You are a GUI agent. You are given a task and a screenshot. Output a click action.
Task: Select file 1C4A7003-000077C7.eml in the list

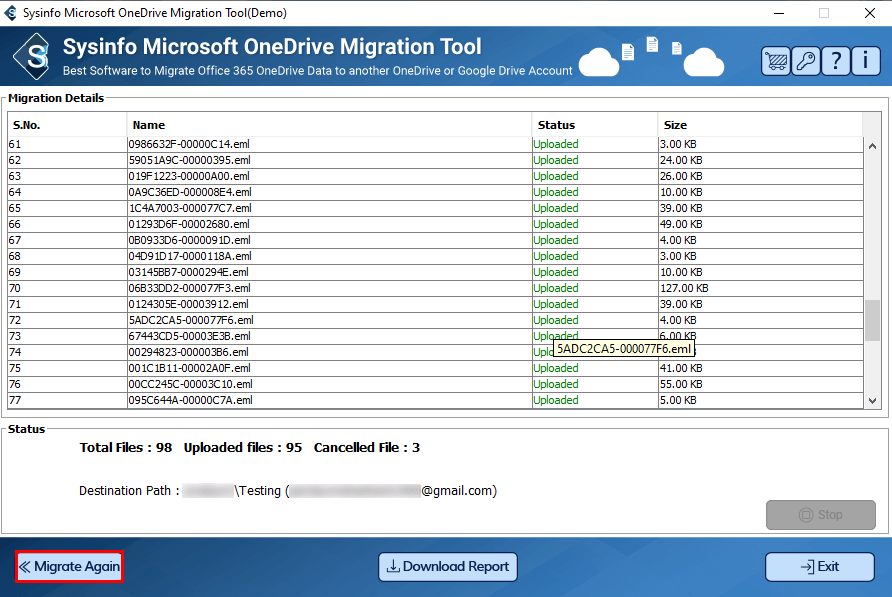point(191,208)
